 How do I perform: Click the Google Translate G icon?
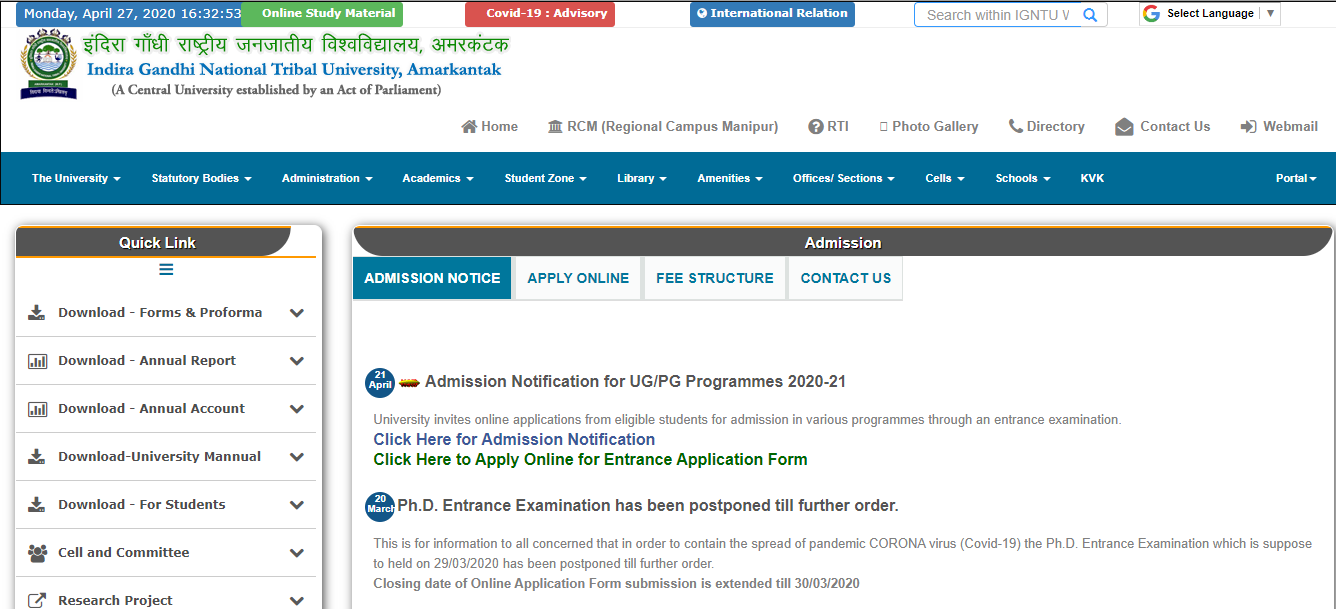(1151, 13)
